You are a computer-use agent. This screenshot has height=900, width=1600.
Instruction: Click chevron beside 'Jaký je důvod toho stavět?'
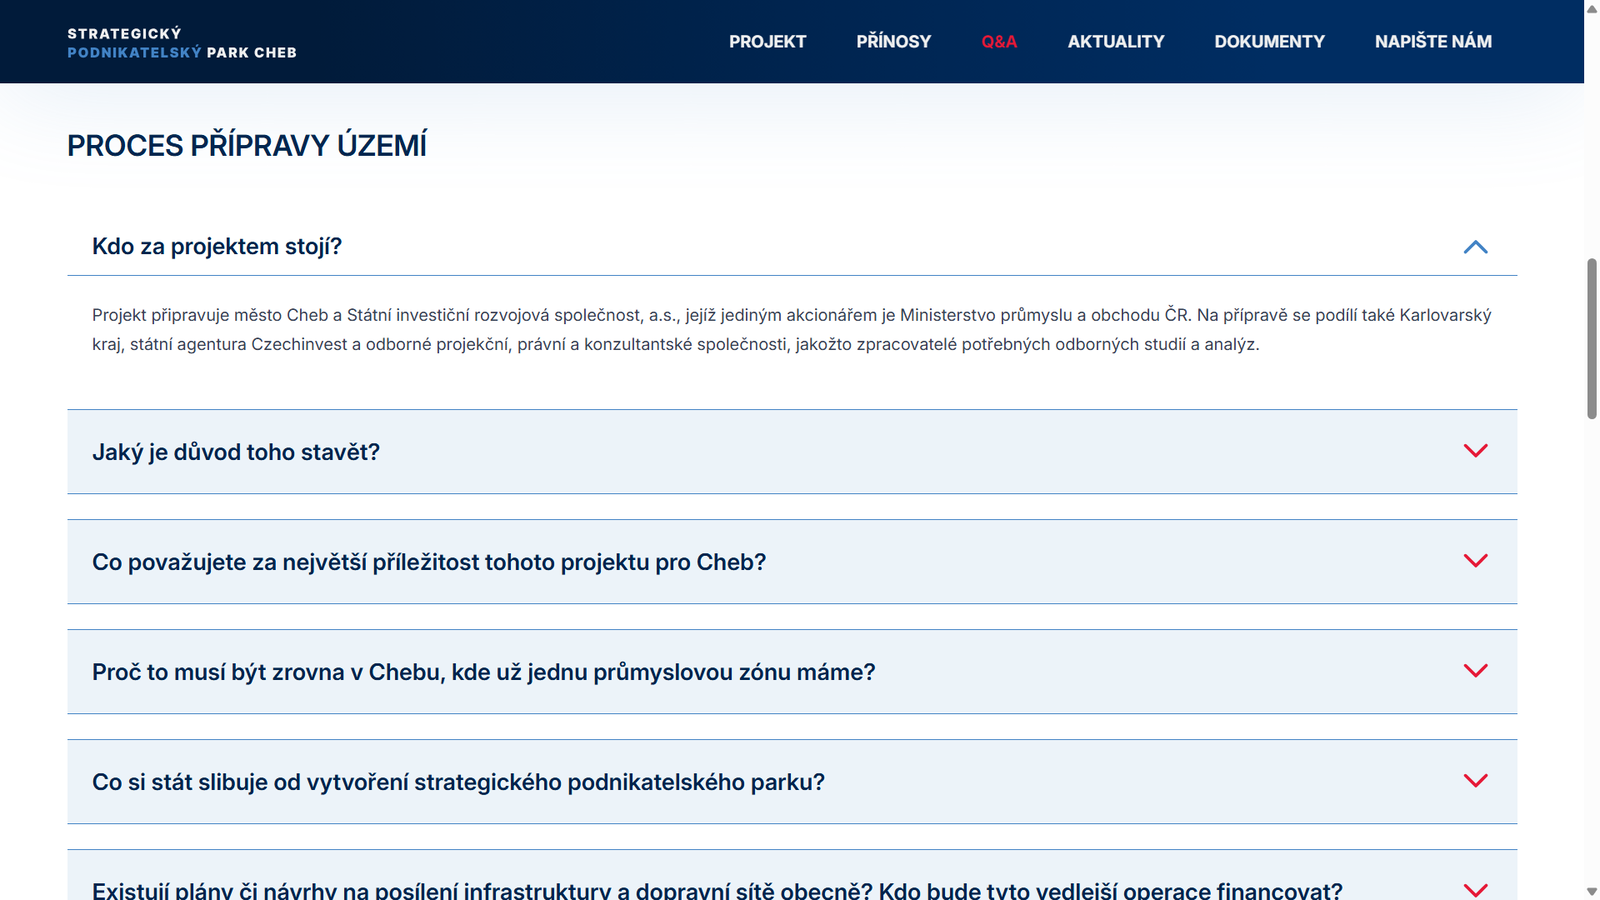[x=1475, y=451]
